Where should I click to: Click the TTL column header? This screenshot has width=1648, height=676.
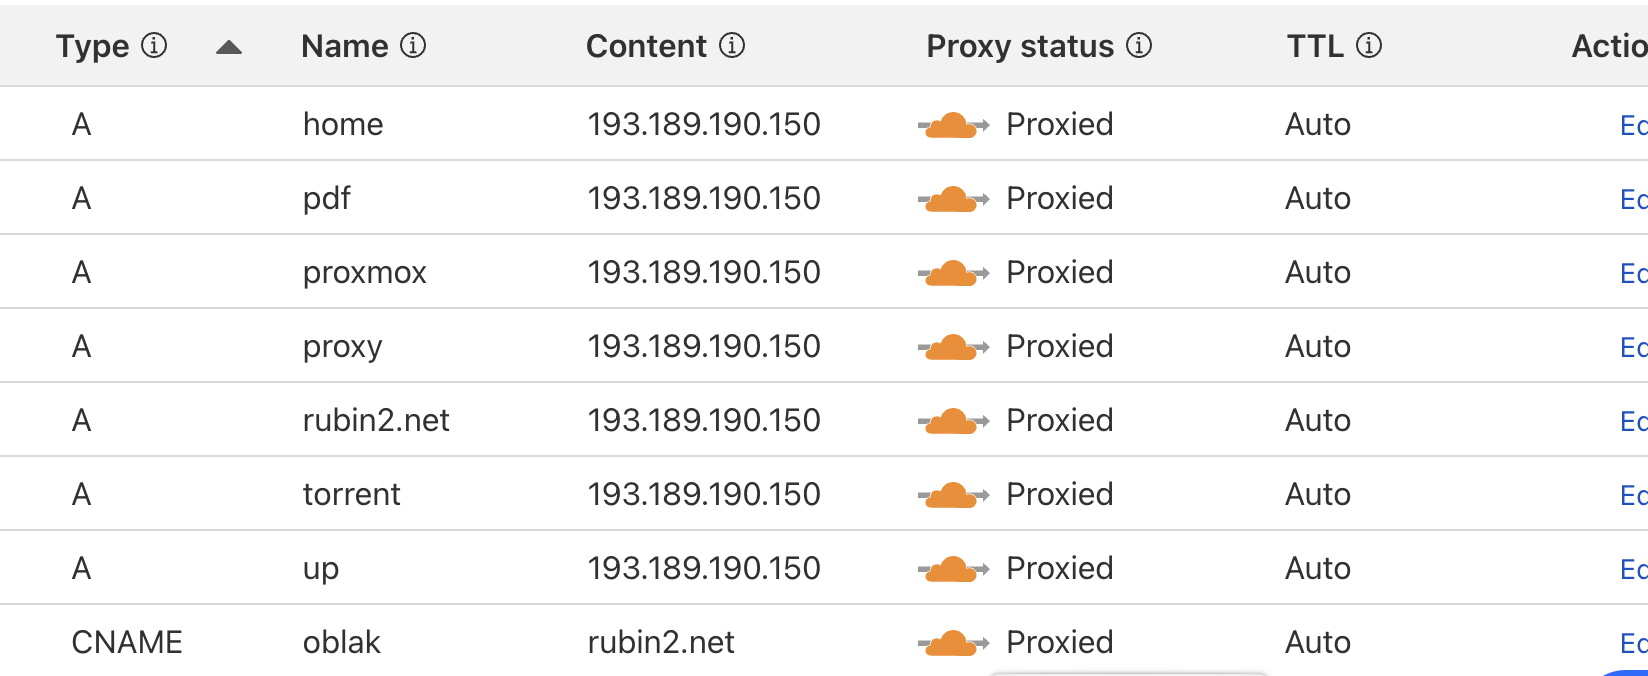(1315, 46)
